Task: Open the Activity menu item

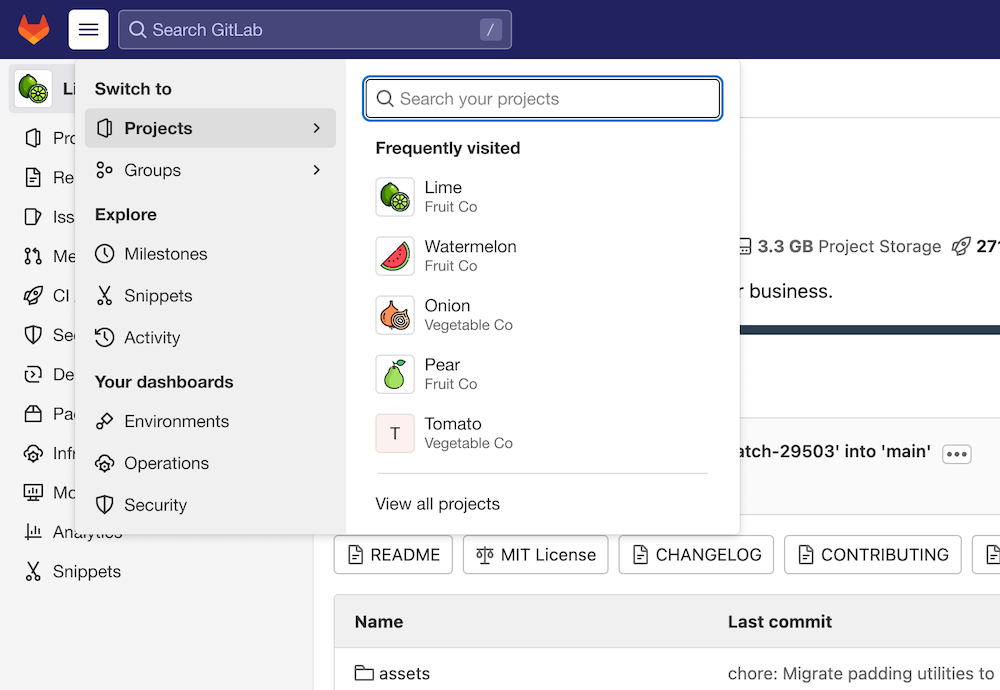Action: click(150, 337)
